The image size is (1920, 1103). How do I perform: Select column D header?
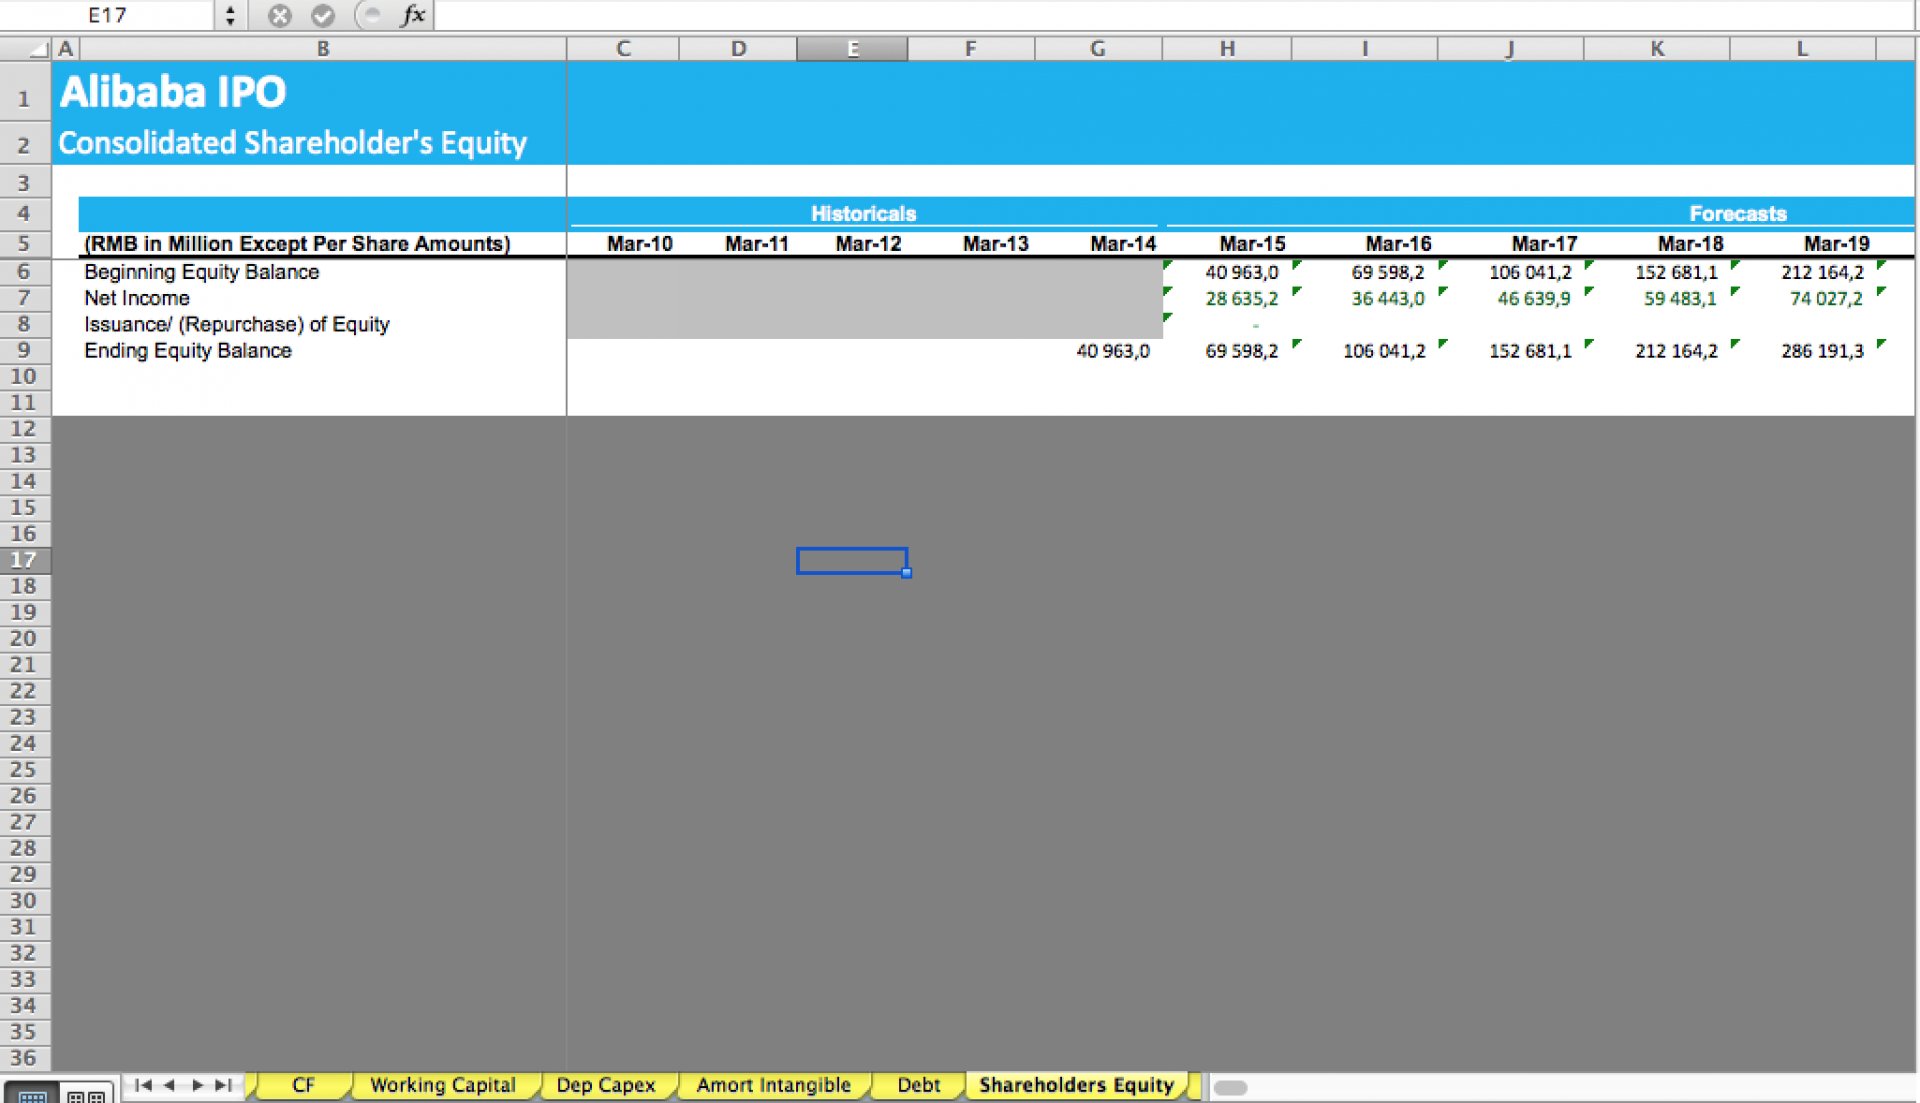point(738,49)
